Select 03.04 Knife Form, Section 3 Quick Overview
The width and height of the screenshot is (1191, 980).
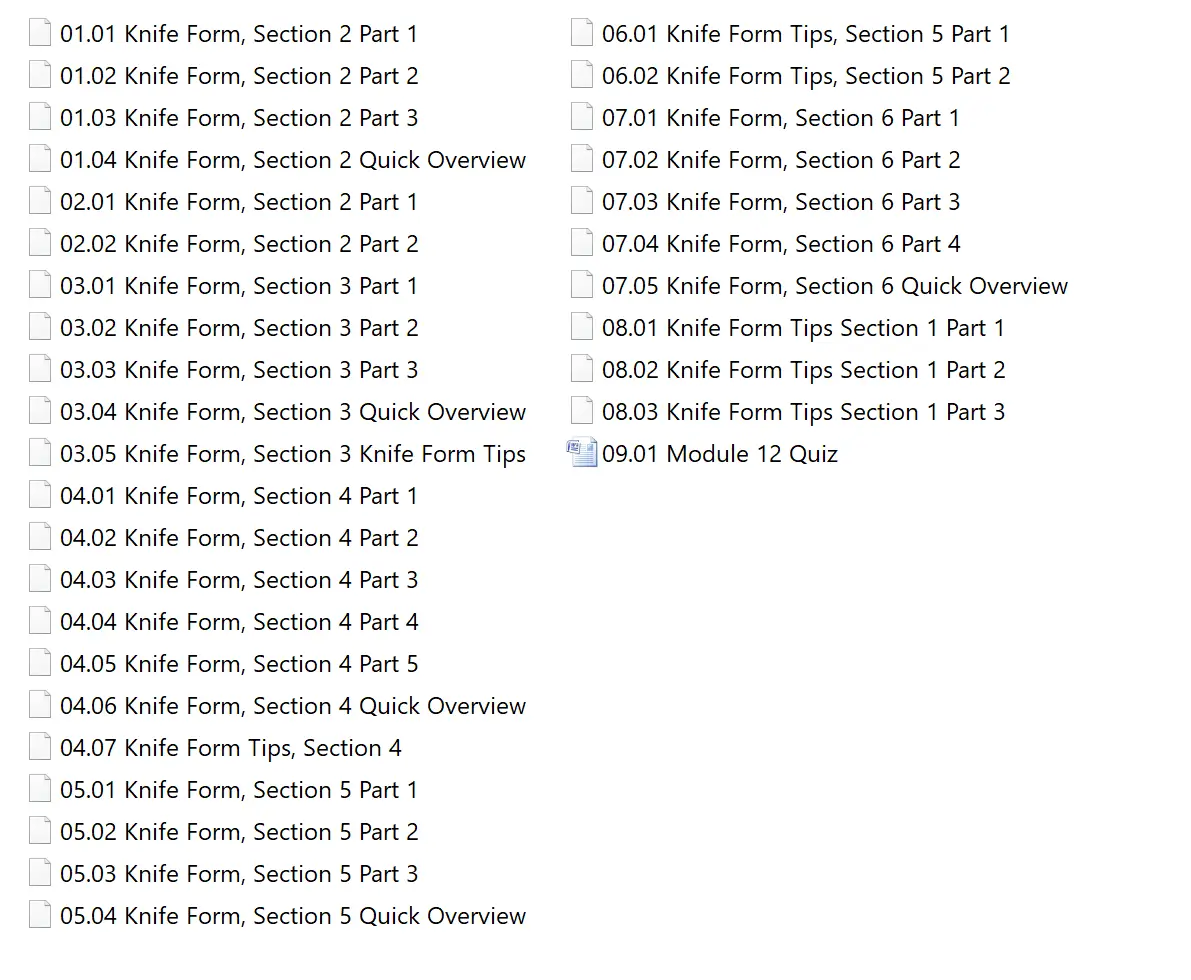[x=292, y=412]
